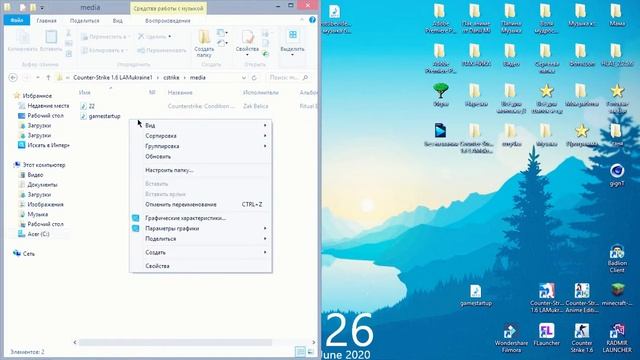This screenshot has width=640, height=360.
Task: Select the RADMIR LAUNCHER desktop shortcut
Action: (x=617, y=338)
